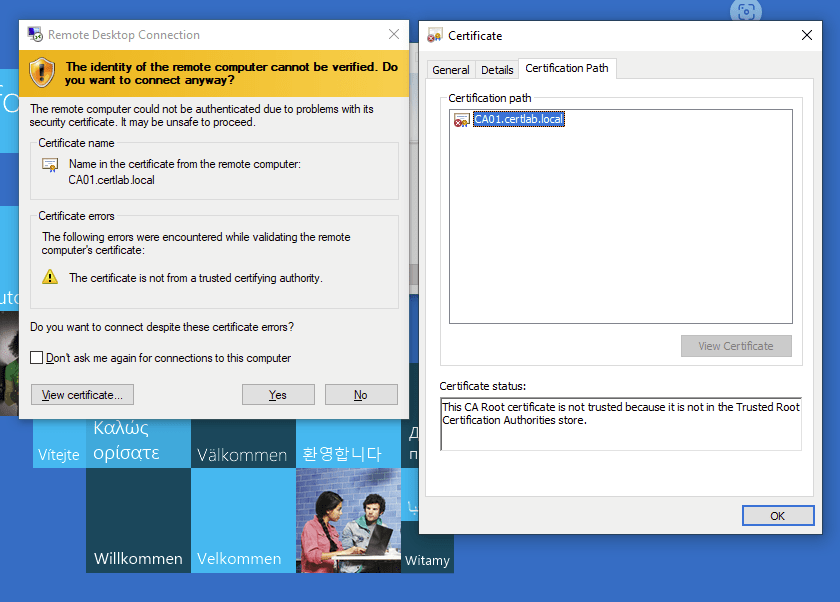Click Yes to connect anyway

click(278, 395)
